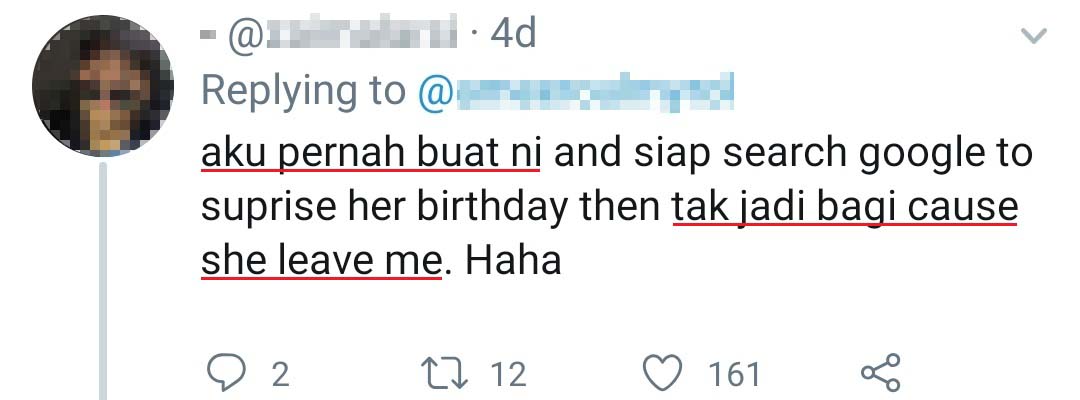The image size is (1080, 400).
Task: Like the tweet with the heart icon
Action: click(661, 373)
